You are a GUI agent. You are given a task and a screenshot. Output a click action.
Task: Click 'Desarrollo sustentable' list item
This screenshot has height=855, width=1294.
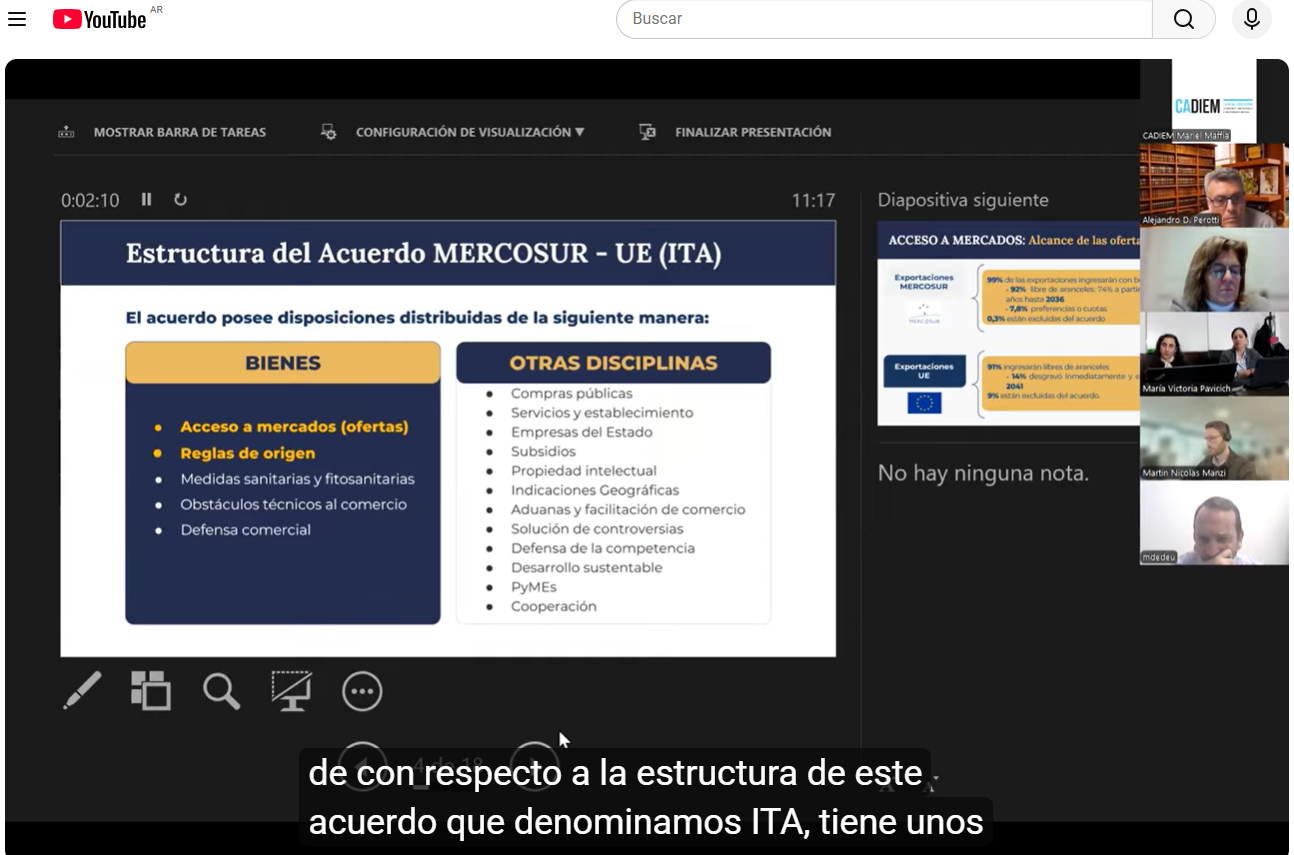click(586, 568)
